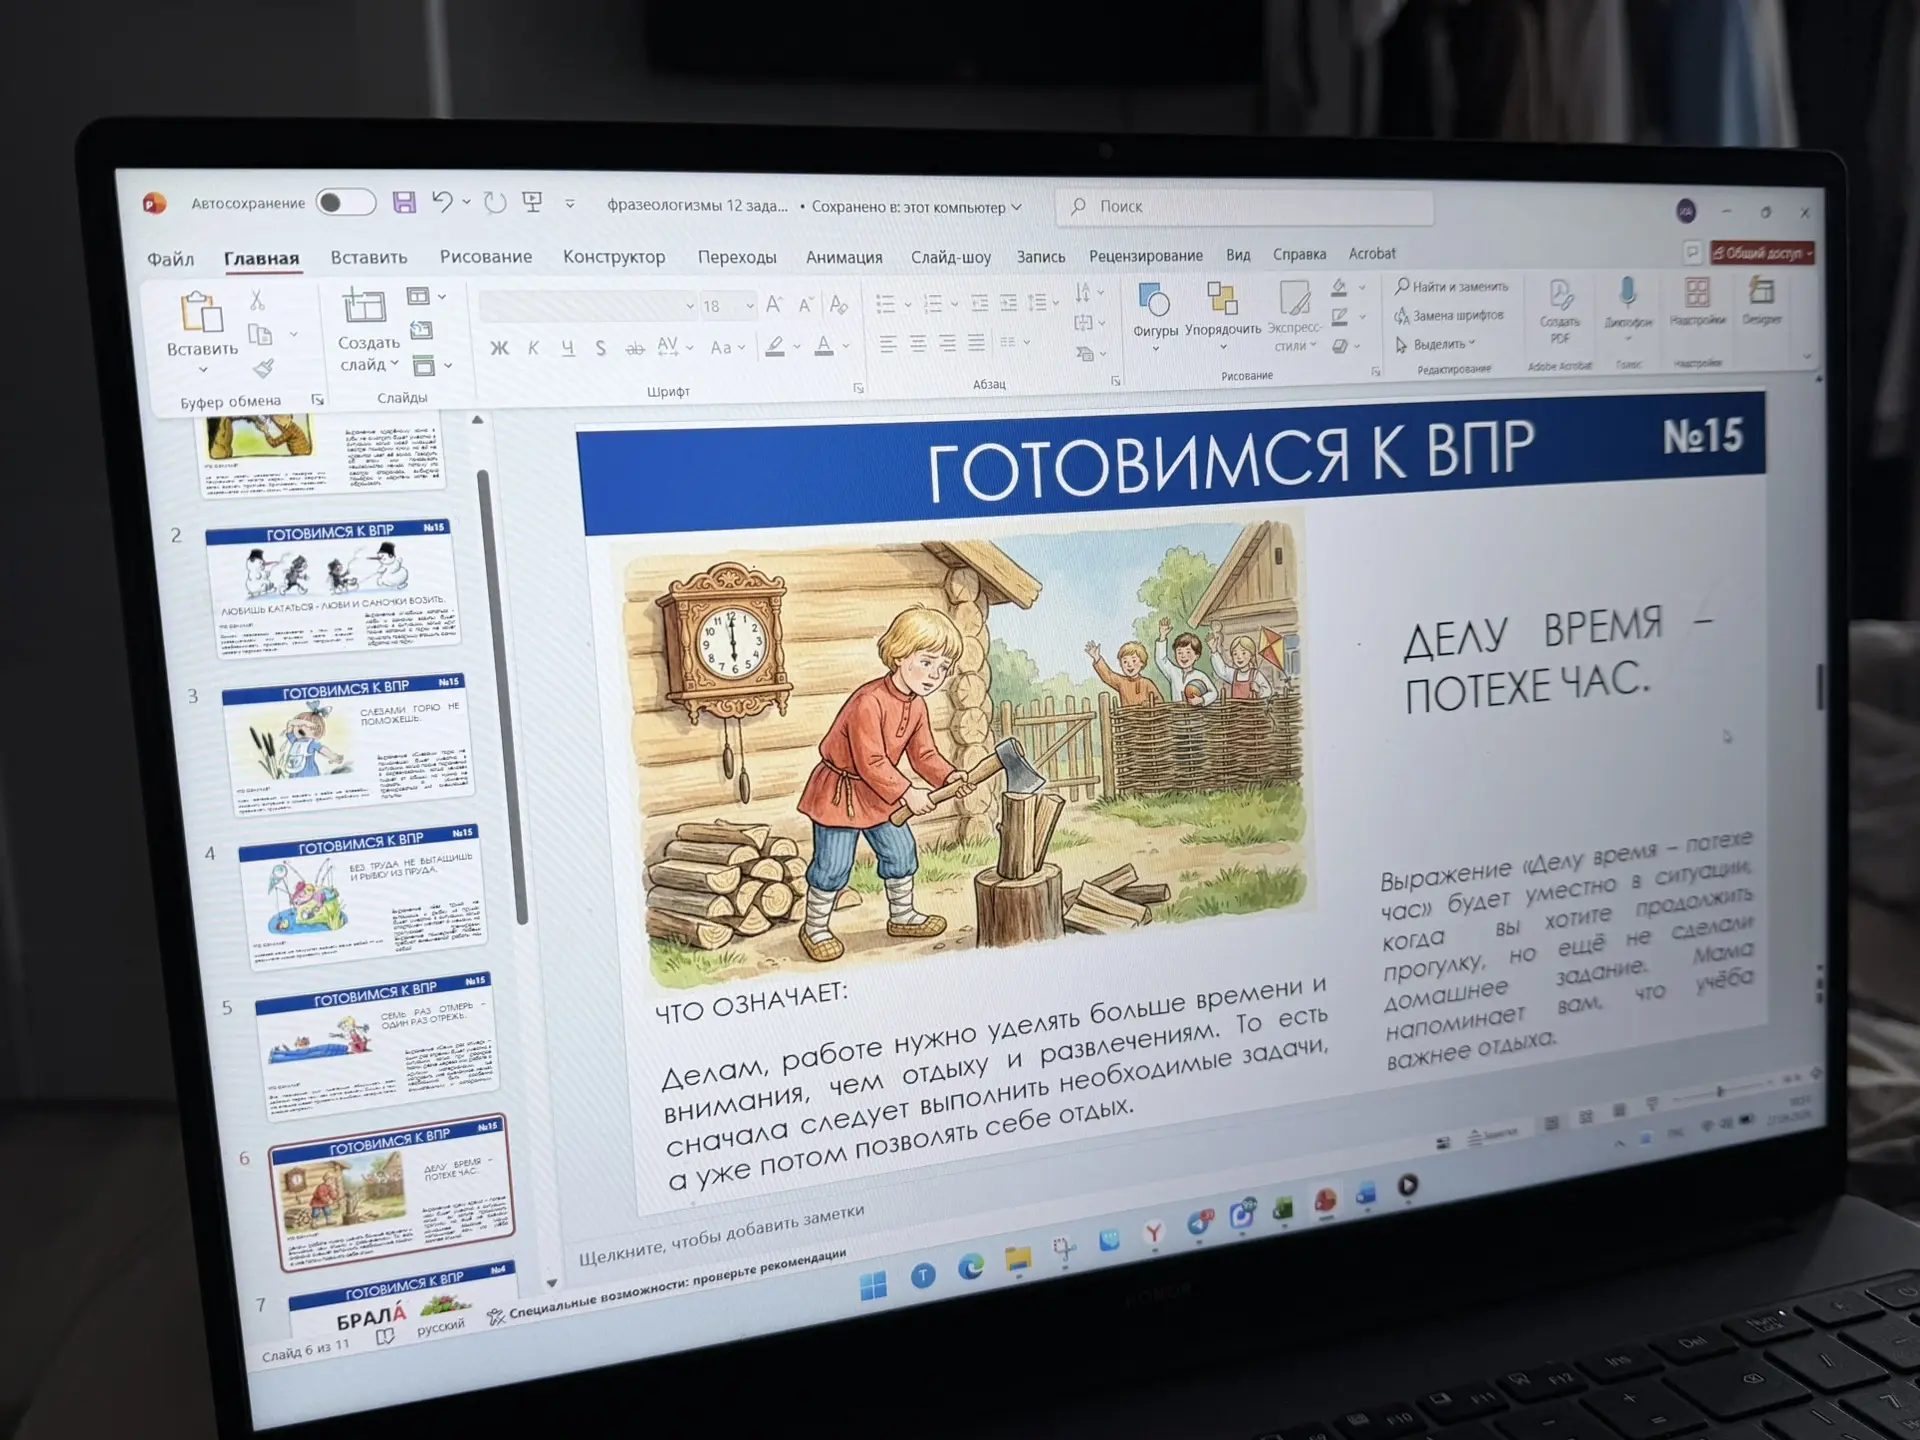The image size is (1920, 1440).
Task: Toggle Italic (К) formatting
Action: [533, 348]
